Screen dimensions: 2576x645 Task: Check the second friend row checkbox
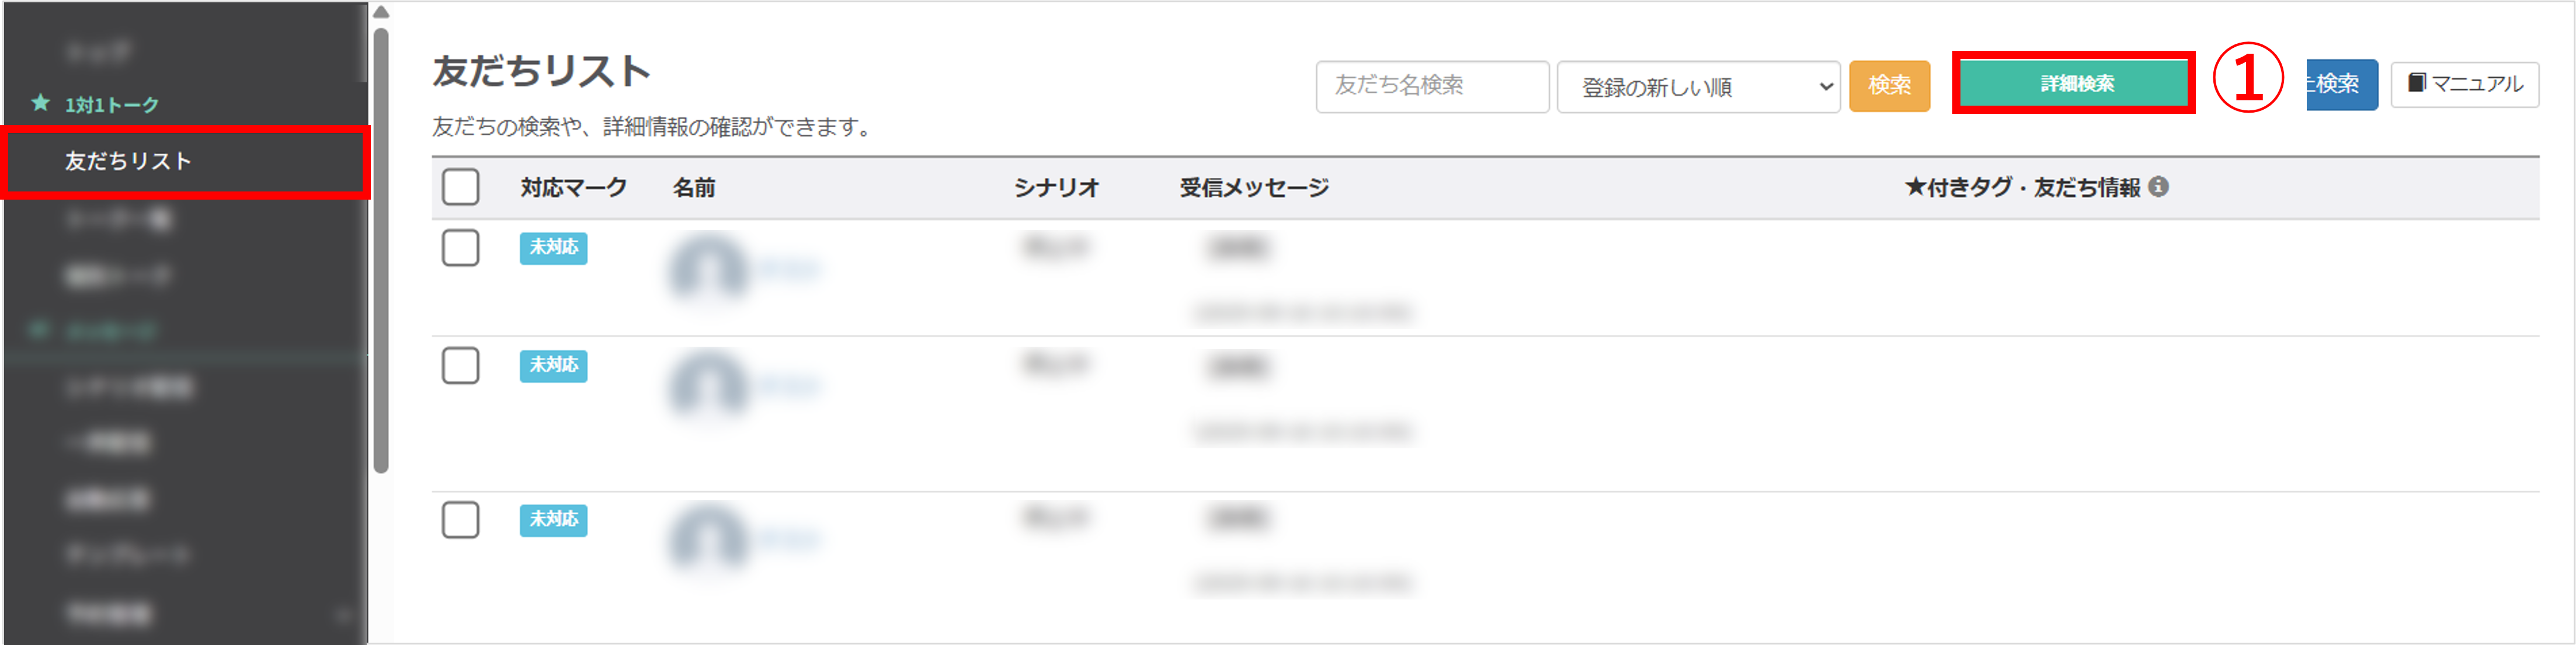pyautogui.click(x=460, y=365)
